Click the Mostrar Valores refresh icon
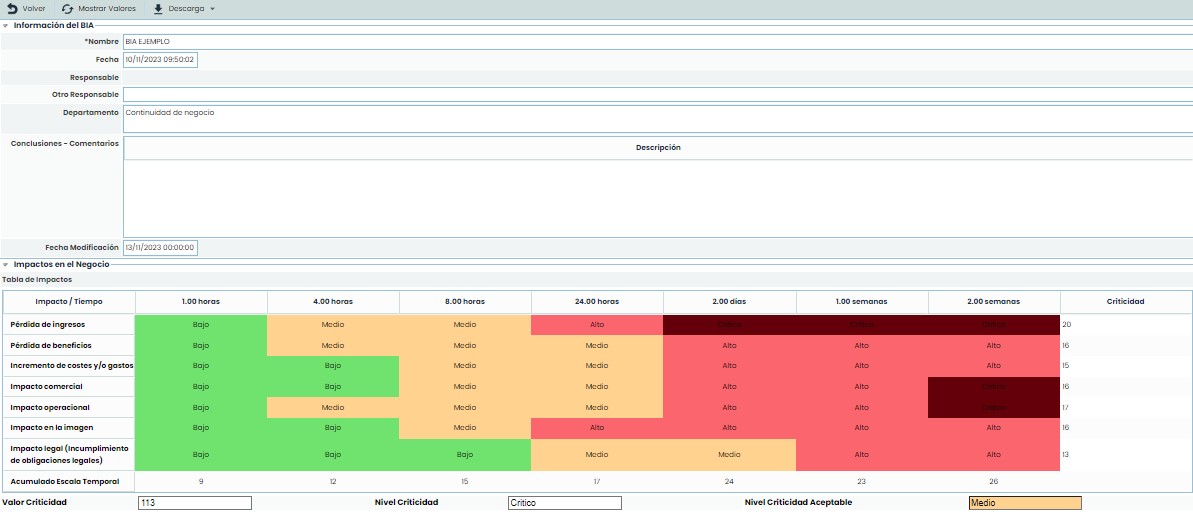The height and width of the screenshot is (514, 1193). [x=67, y=8]
